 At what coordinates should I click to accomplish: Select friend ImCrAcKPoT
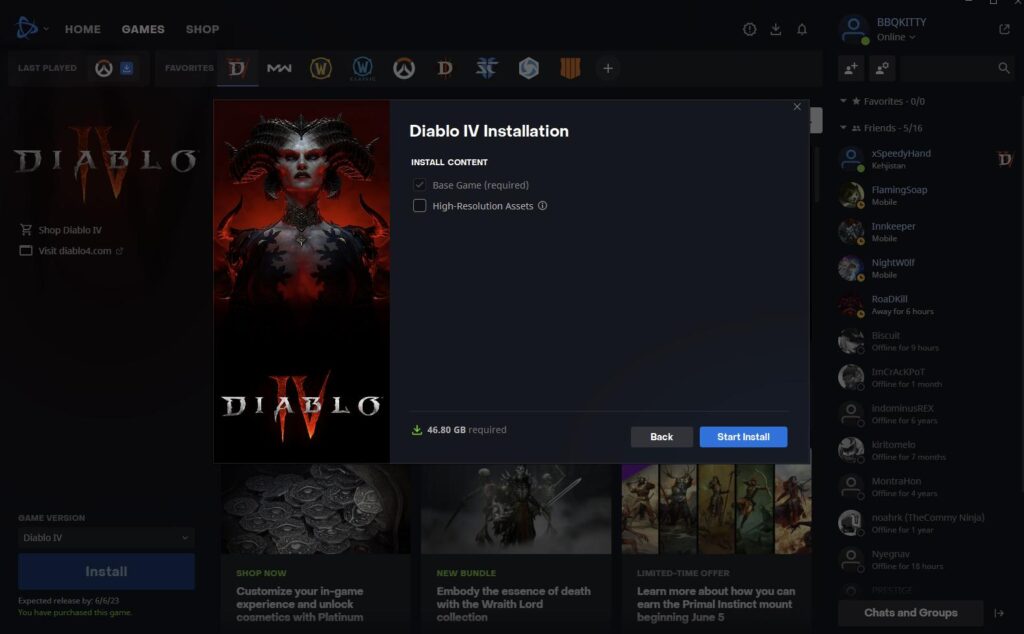pyautogui.click(x=924, y=377)
